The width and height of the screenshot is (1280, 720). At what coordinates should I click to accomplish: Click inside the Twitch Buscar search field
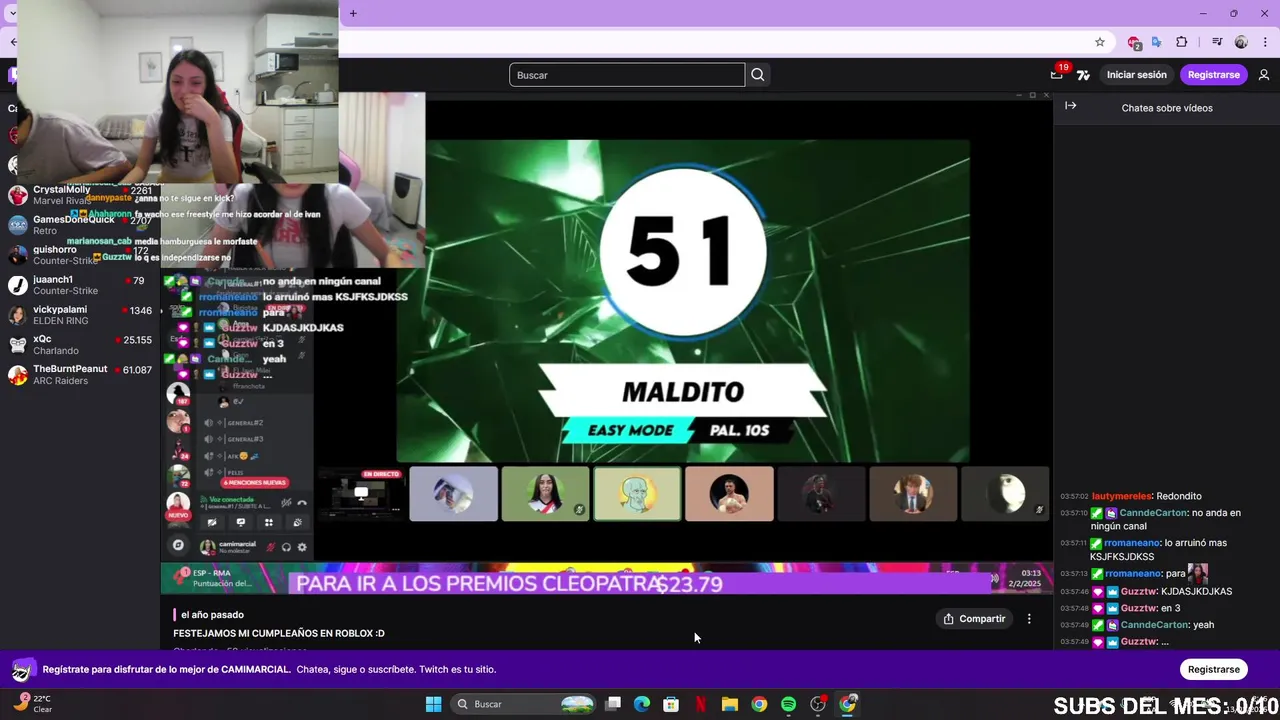(627, 75)
